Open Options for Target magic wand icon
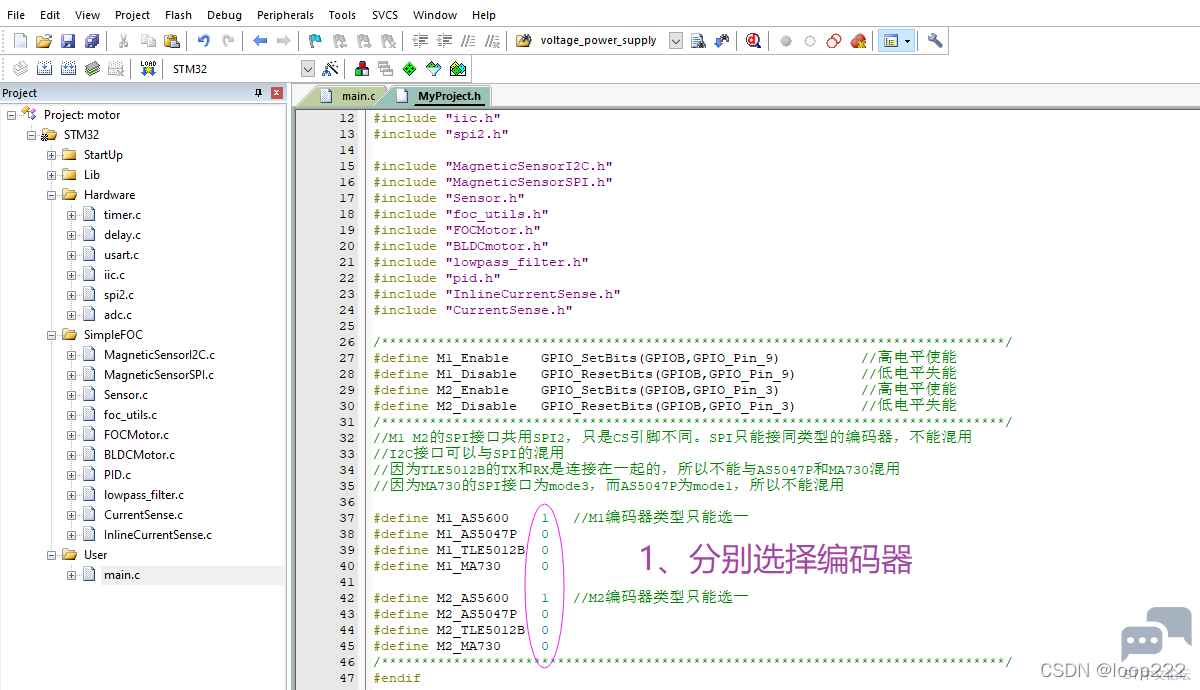This screenshot has height=690, width=1200. (331, 69)
